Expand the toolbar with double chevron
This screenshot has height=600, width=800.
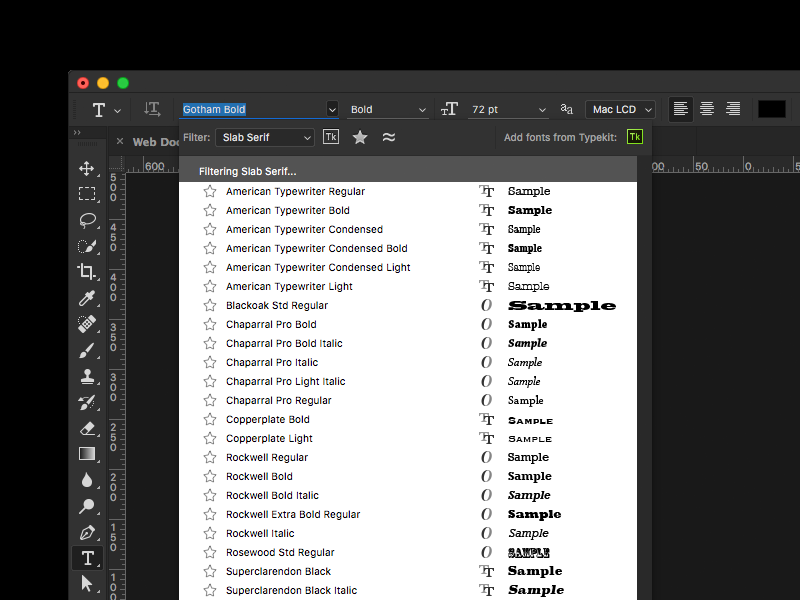click(x=77, y=133)
